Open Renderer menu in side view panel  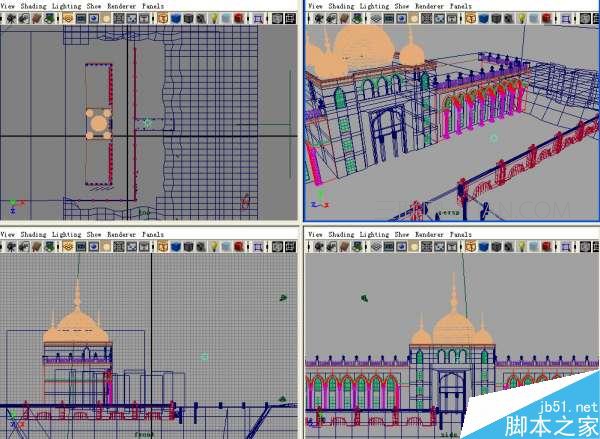pyautogui.click(x=429, y=234)
